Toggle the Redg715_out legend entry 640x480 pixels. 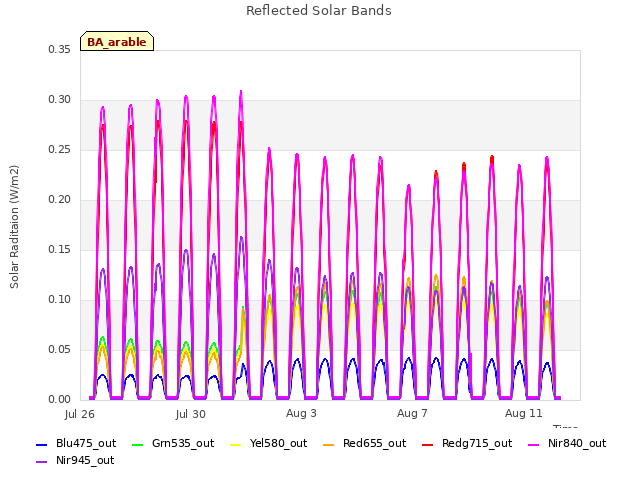(x=467, y=444)
